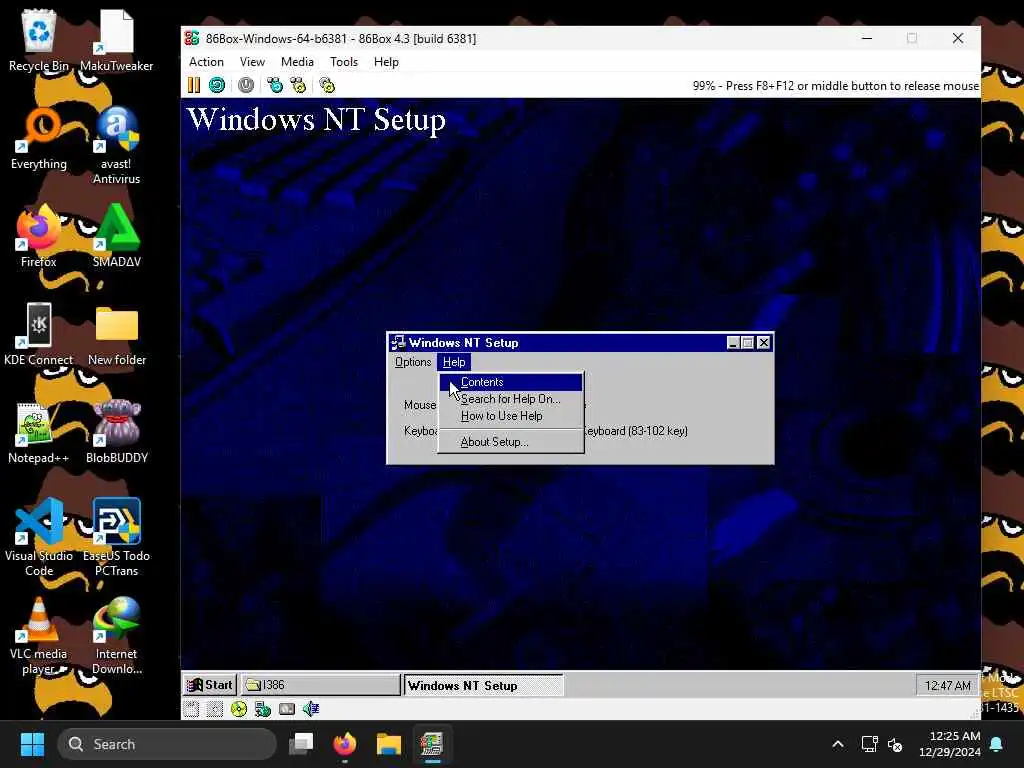The image size is (1024, 768).
Task: Click the NT taskbar clock 12:47 AM
Action: pos(948,685)
